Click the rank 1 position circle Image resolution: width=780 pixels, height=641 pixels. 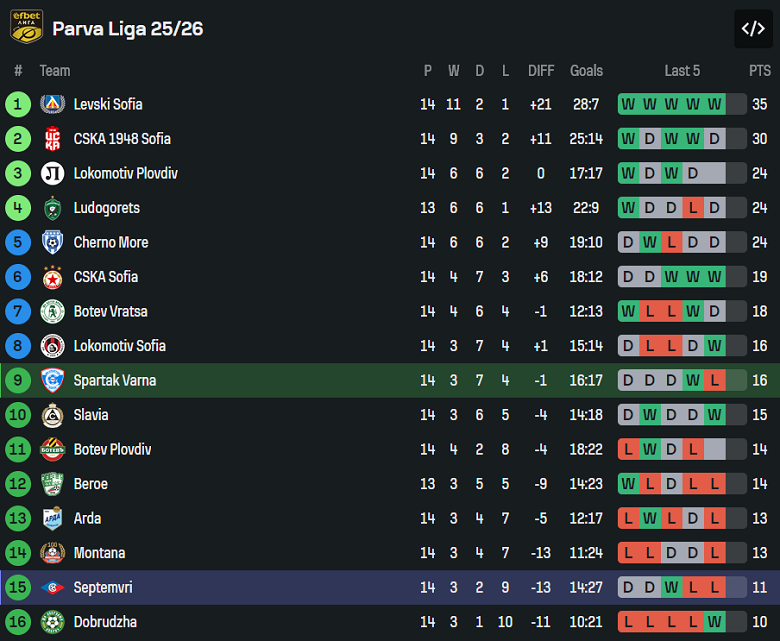[x=18, y=104]
